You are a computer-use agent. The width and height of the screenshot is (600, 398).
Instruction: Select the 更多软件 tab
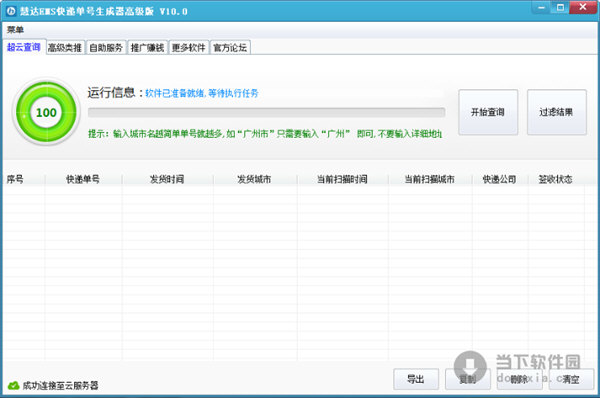point(189,48)
